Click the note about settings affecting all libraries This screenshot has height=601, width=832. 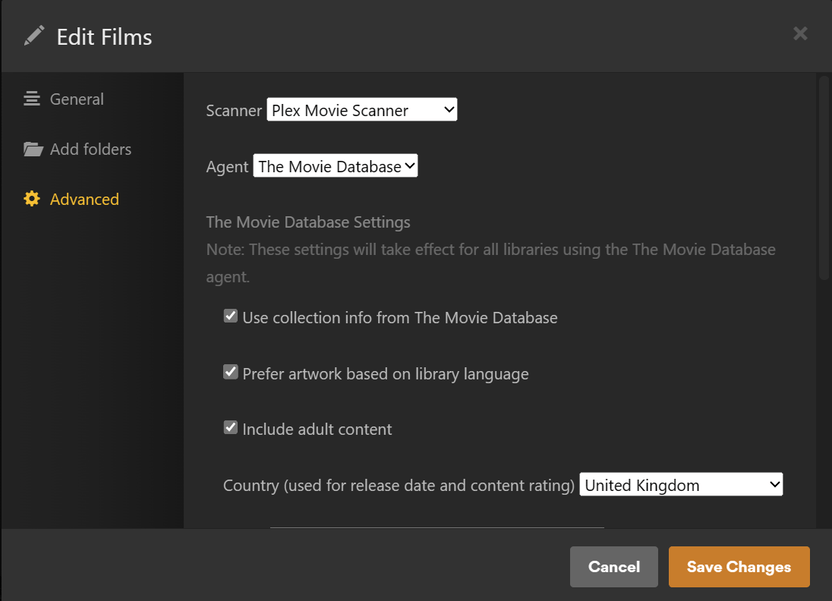(x=491, y=263)
